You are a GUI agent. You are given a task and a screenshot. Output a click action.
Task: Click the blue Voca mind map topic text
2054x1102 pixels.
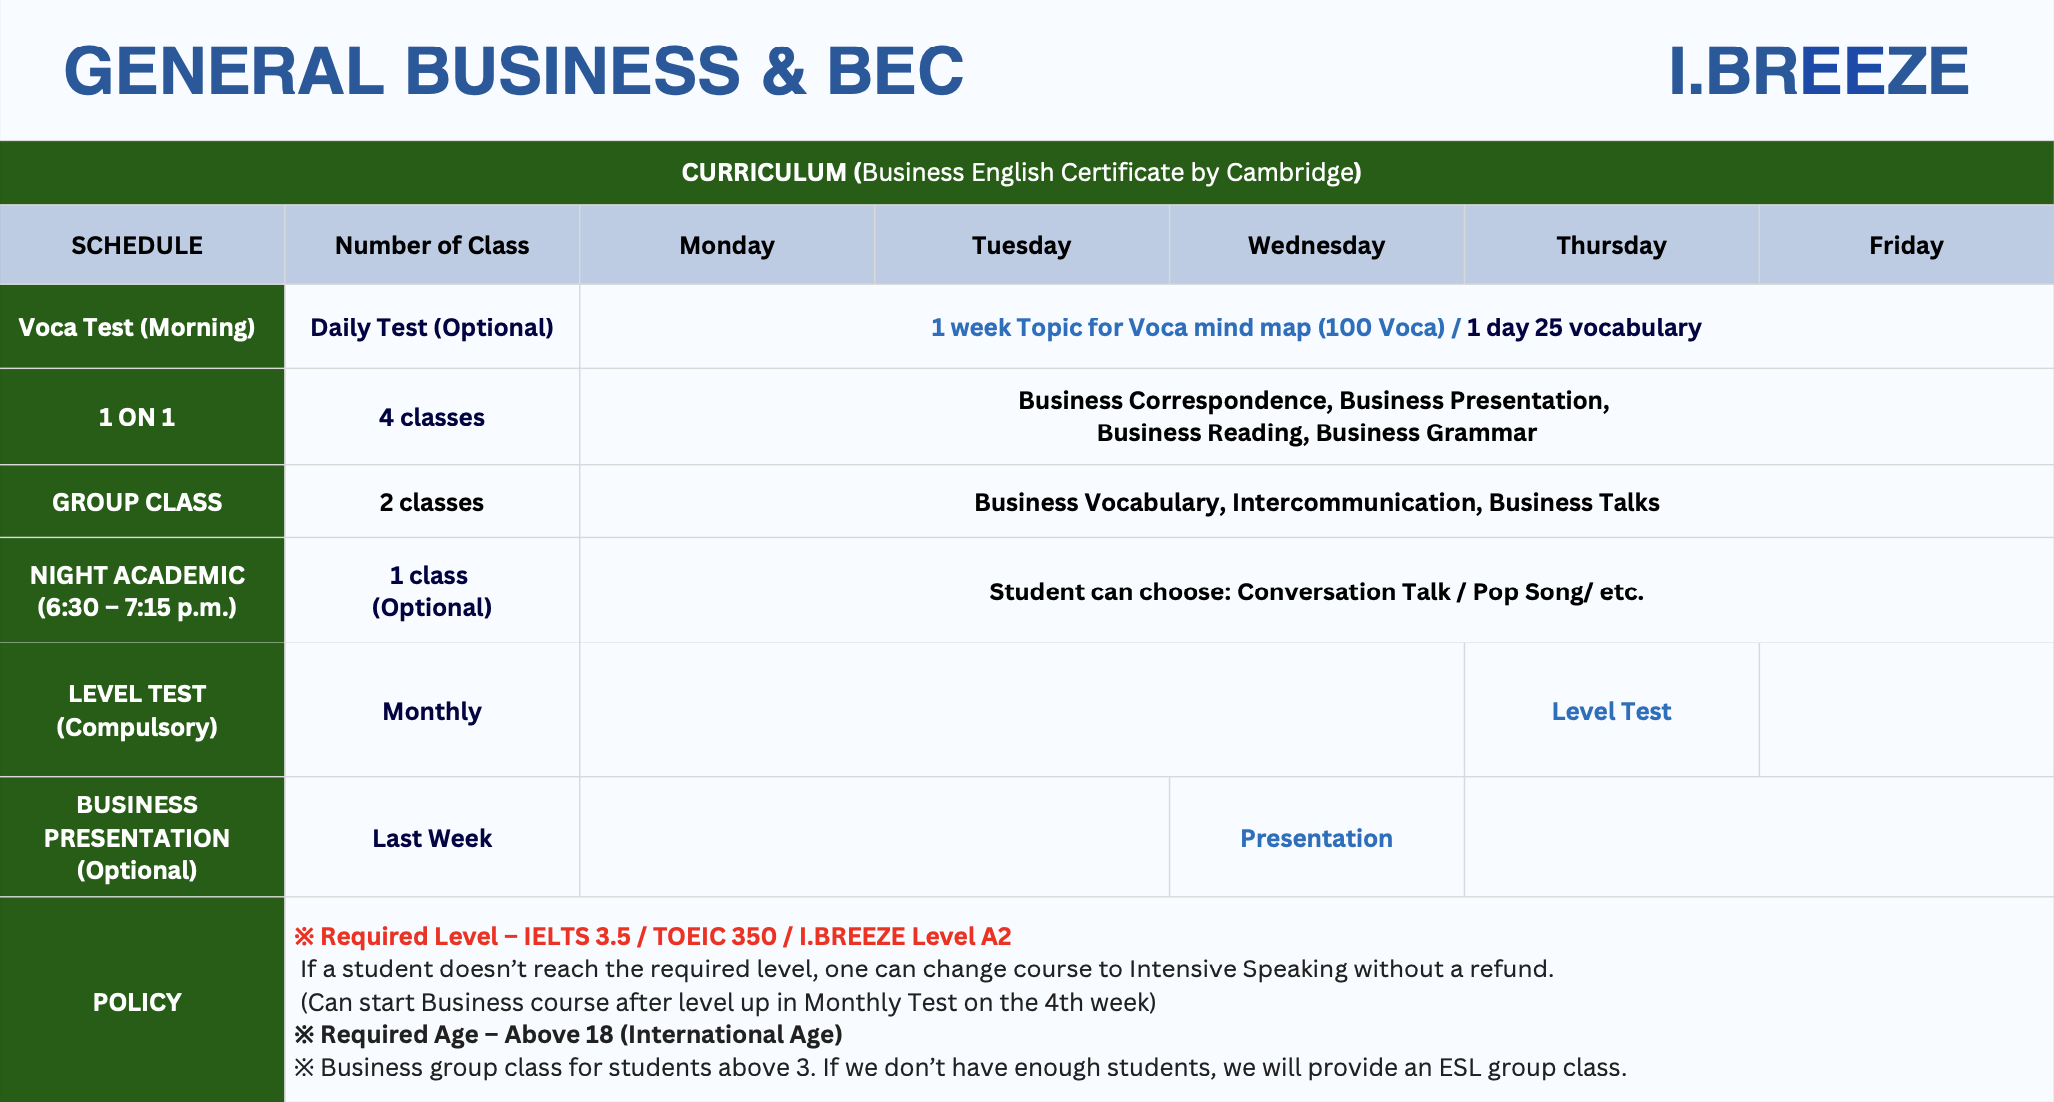coord(1188,327)
